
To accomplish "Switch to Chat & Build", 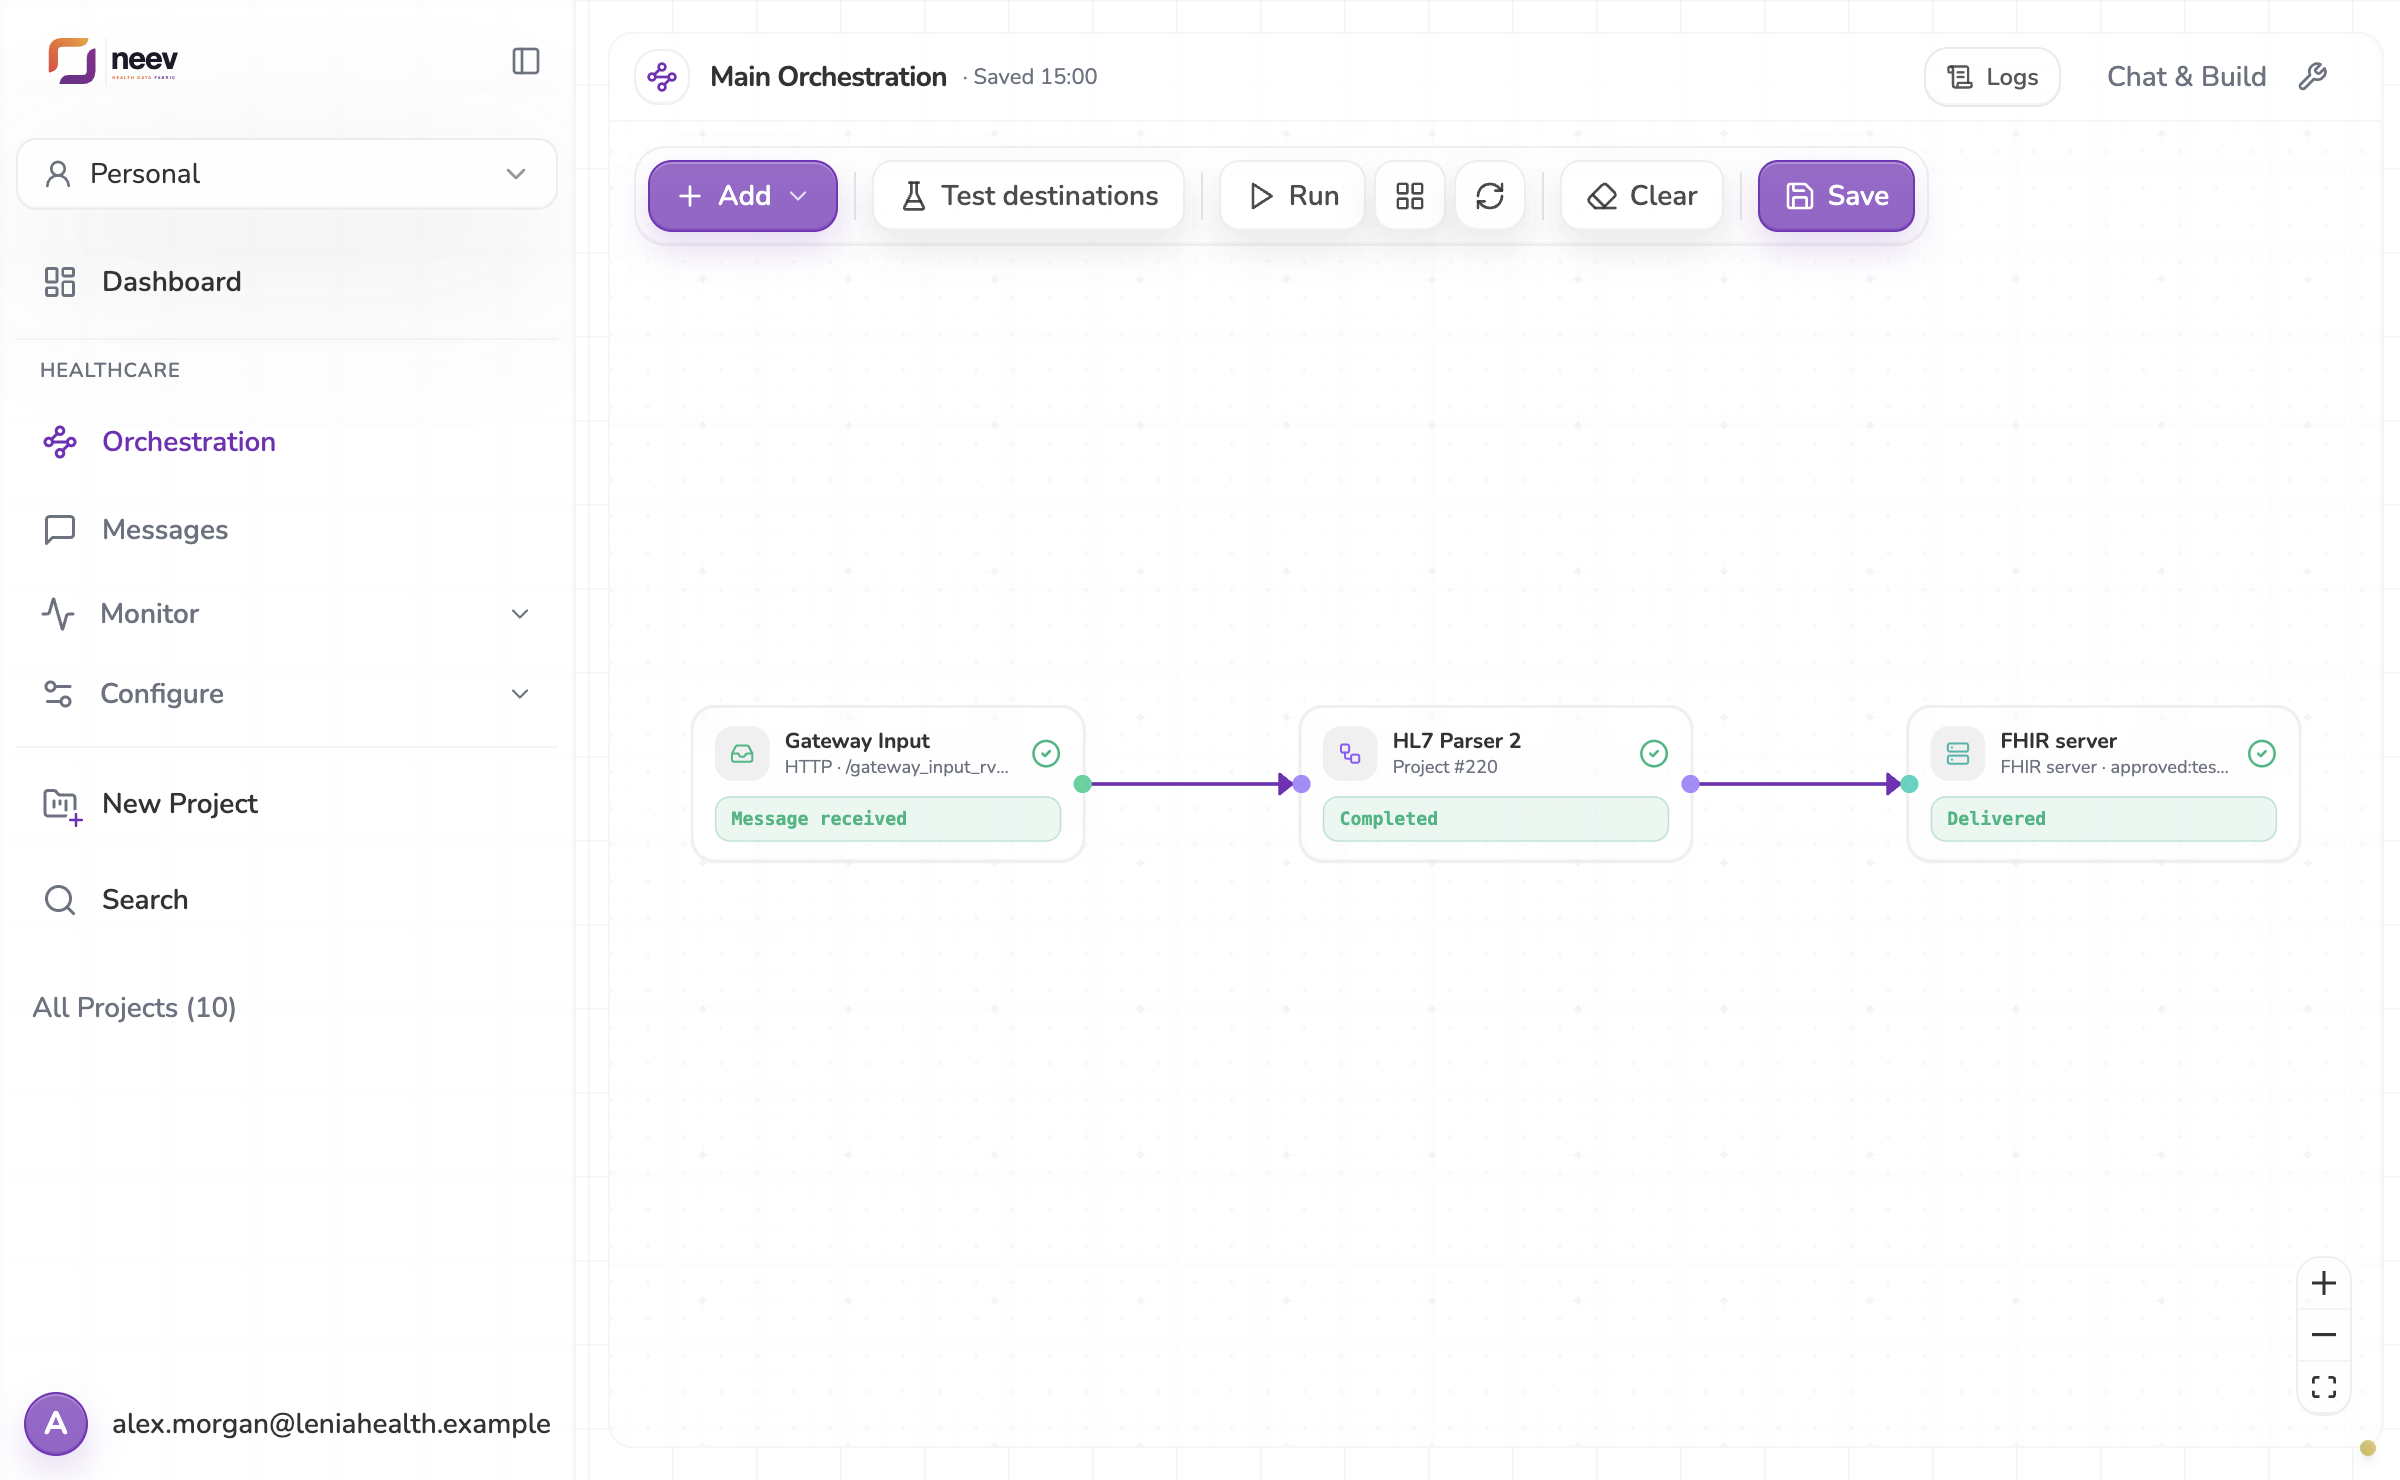I will (2186, 77).
